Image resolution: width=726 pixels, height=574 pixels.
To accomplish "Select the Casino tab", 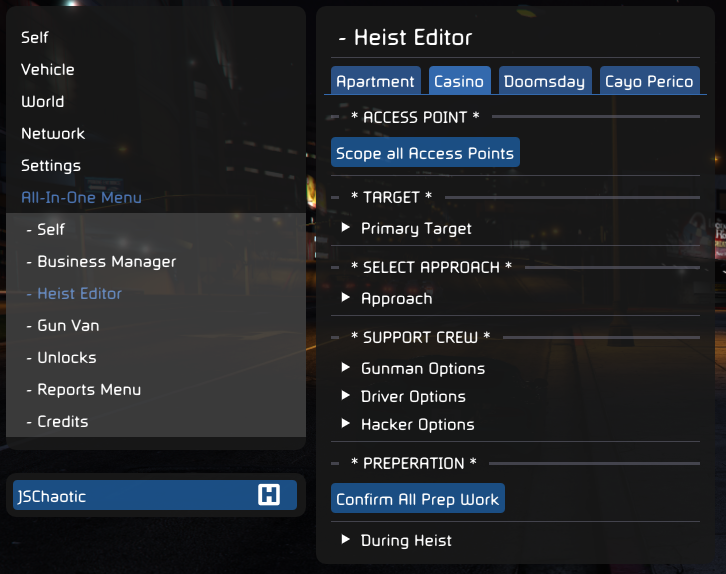I will pyautogui.click(x=459, y=81).
